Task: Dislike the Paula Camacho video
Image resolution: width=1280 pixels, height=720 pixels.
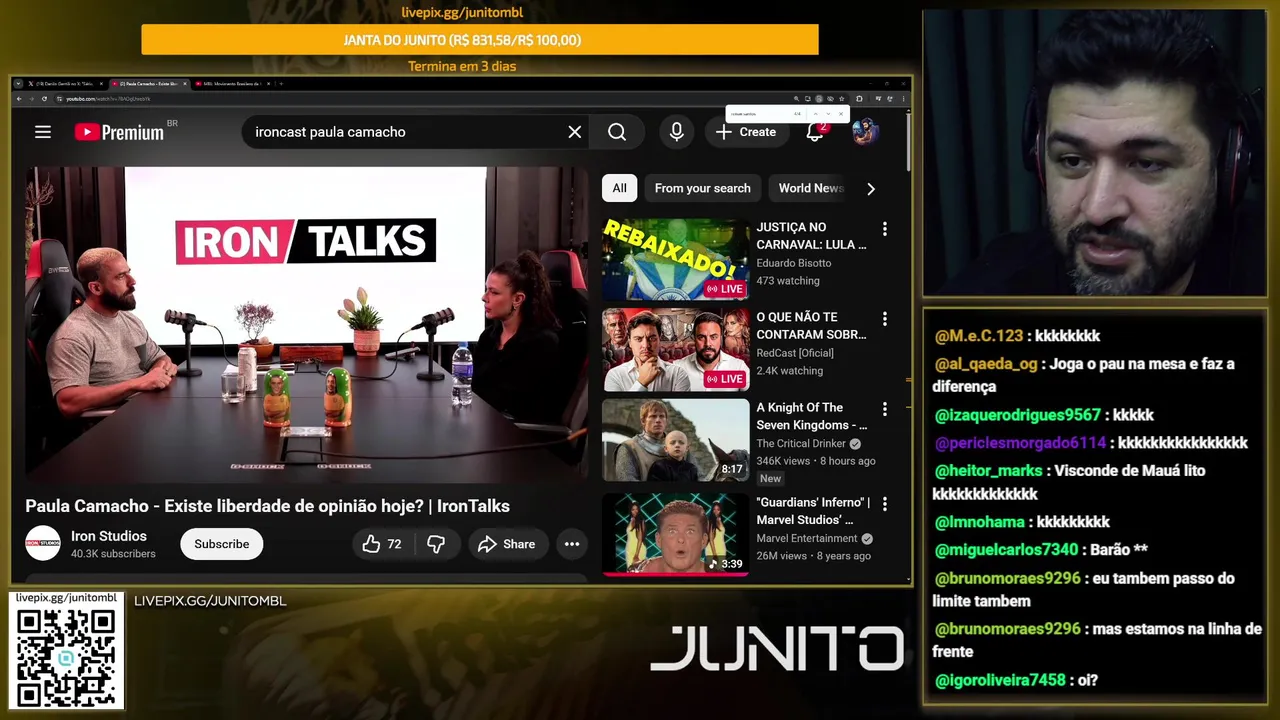Action: [x=436, y=544]
